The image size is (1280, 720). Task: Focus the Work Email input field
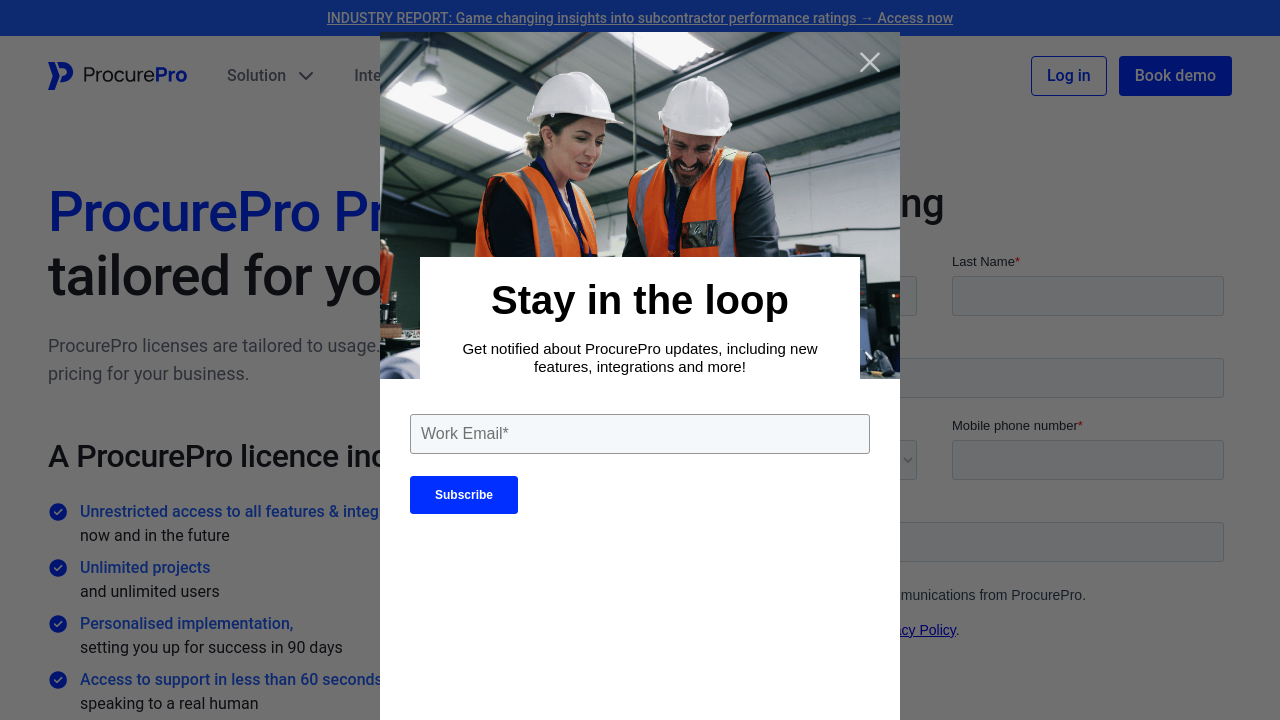[x=639, y=434]
